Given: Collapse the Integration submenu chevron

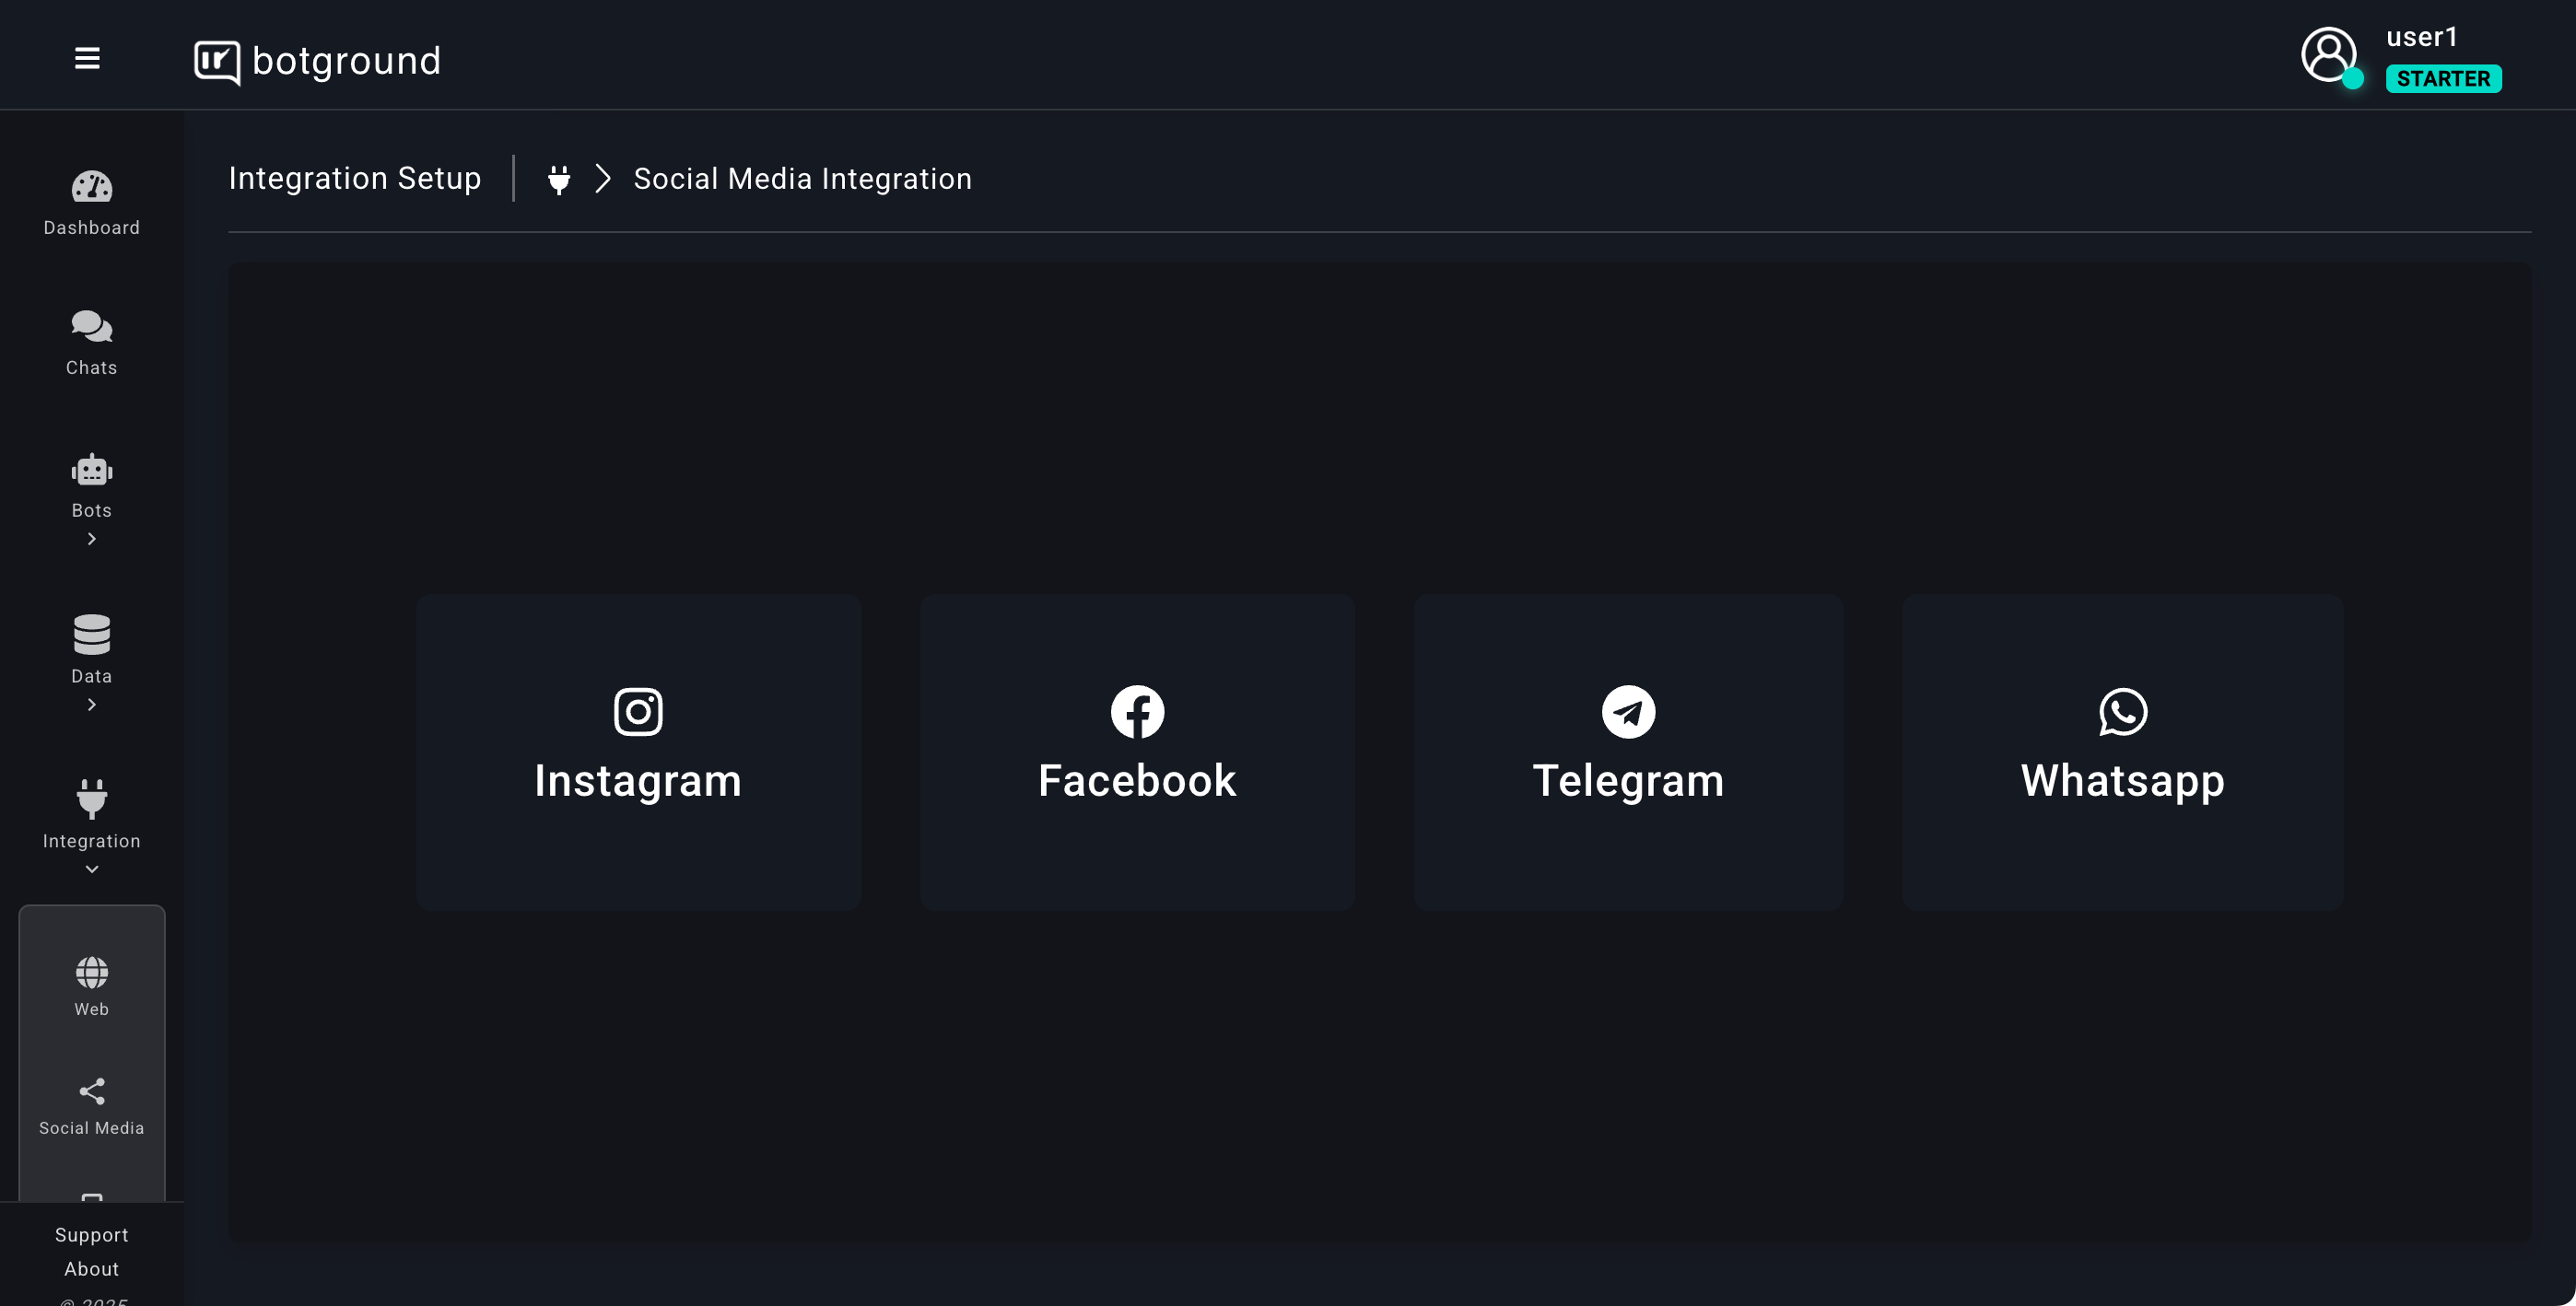Looking at the screenshot, I should 91,869.
